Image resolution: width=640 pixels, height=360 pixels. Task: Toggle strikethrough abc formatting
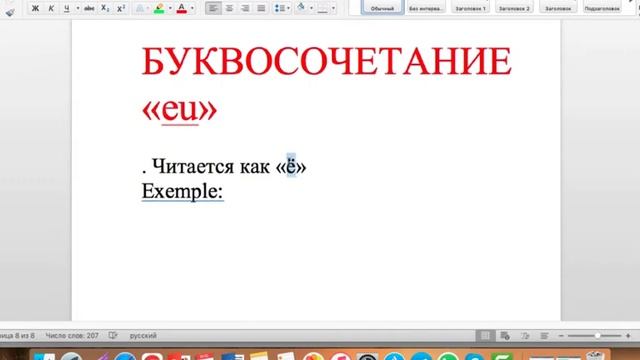click(x=89, y=8)
